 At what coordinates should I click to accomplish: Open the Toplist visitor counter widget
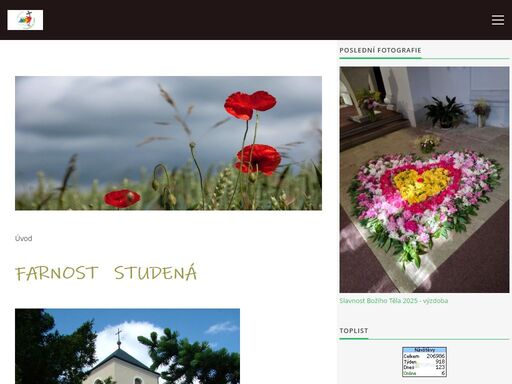[x=424, y=362]
